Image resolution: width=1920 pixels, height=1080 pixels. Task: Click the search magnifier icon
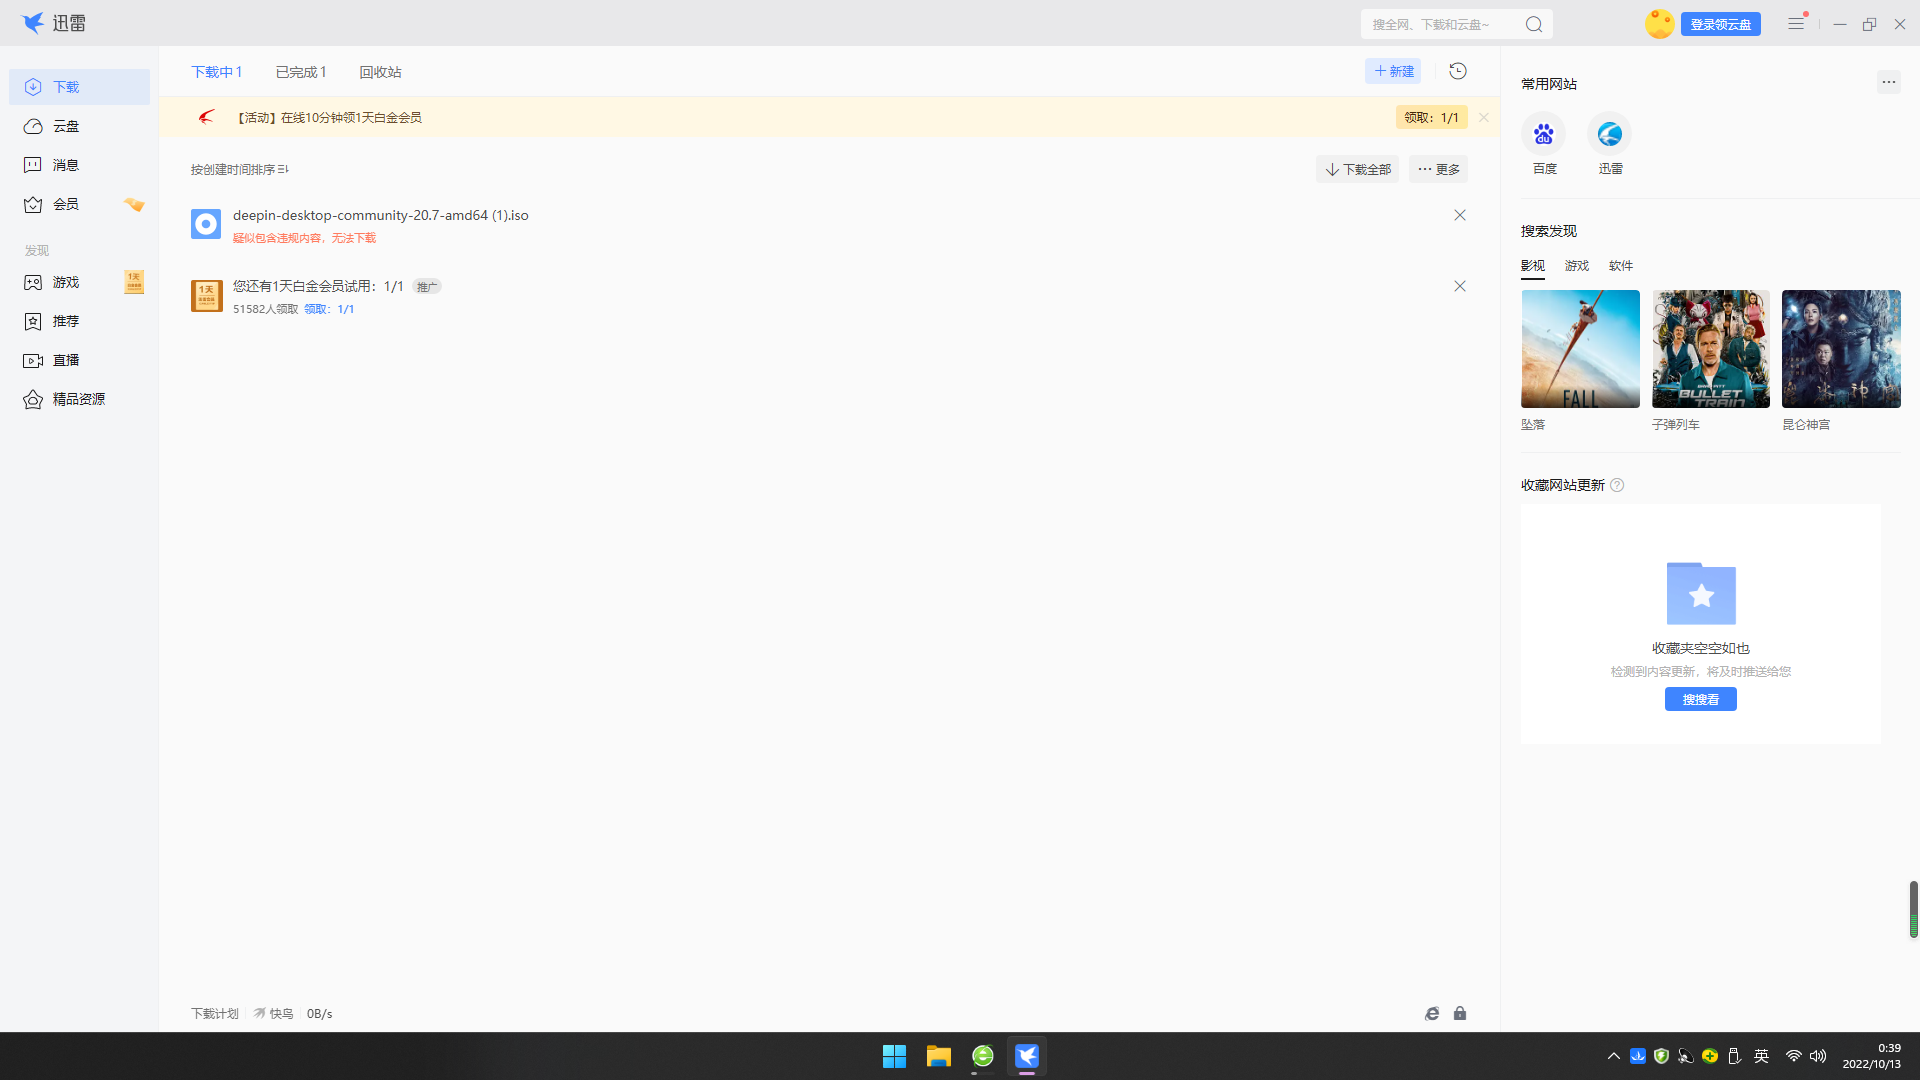coord(1534,24)
